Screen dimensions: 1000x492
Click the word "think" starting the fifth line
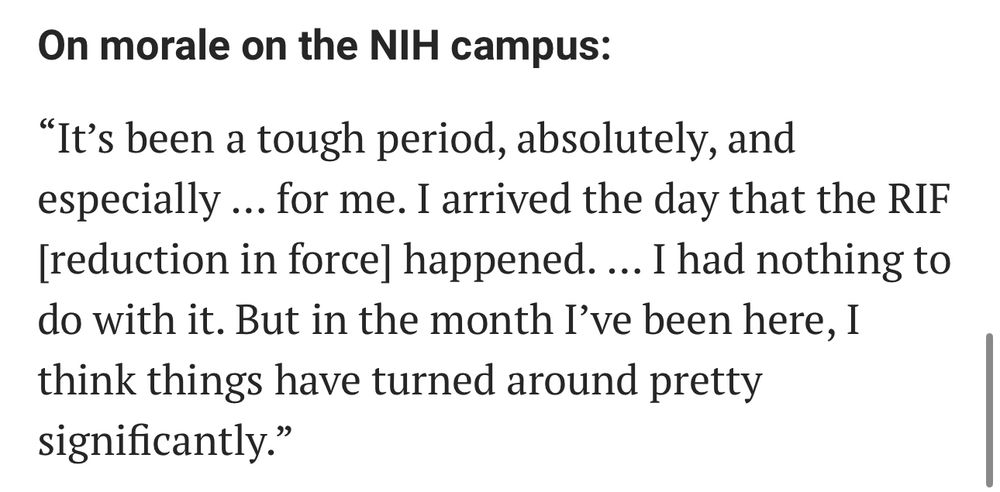click(89, 381)
